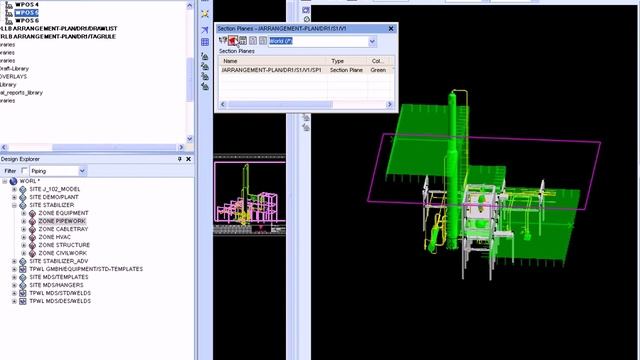Close the Section Planes dialog

click(x=391, y=29)
